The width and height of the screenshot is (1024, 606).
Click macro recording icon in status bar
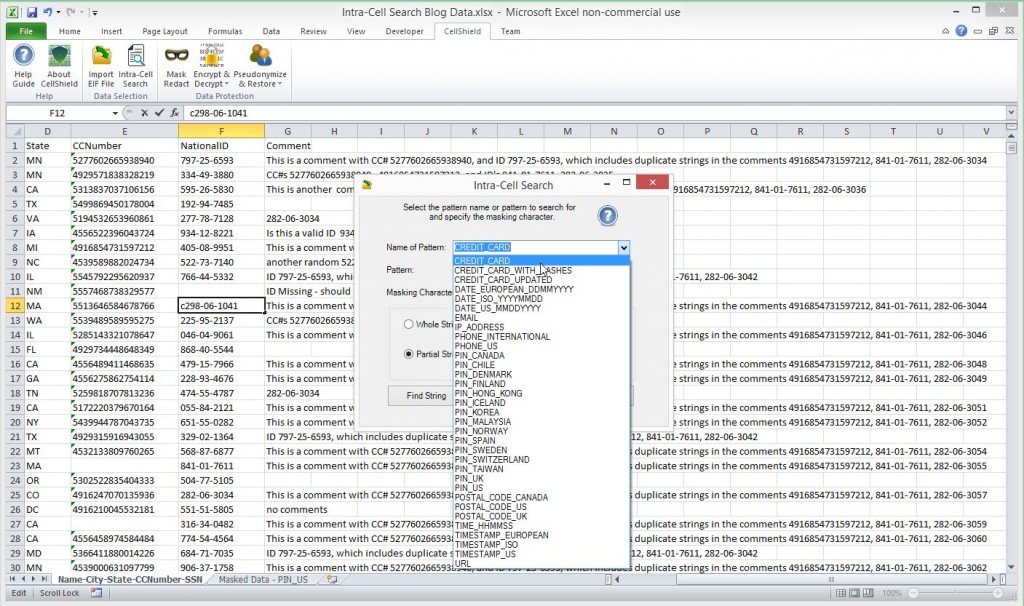97,593
